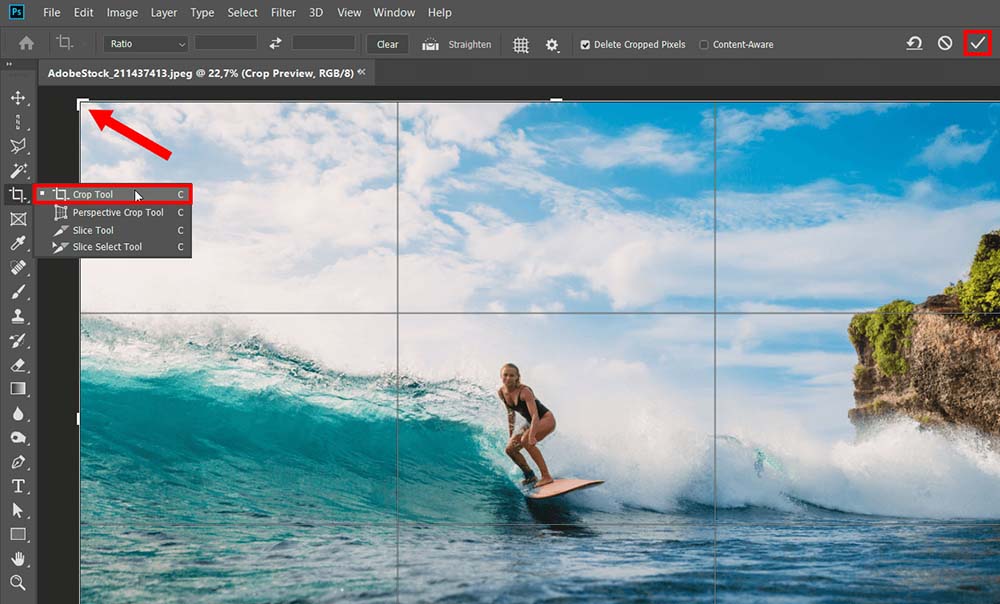Viewport: 1000px width, 604px height.
Task: Pick the Clone Stamp tool
Action: point(18,316)
